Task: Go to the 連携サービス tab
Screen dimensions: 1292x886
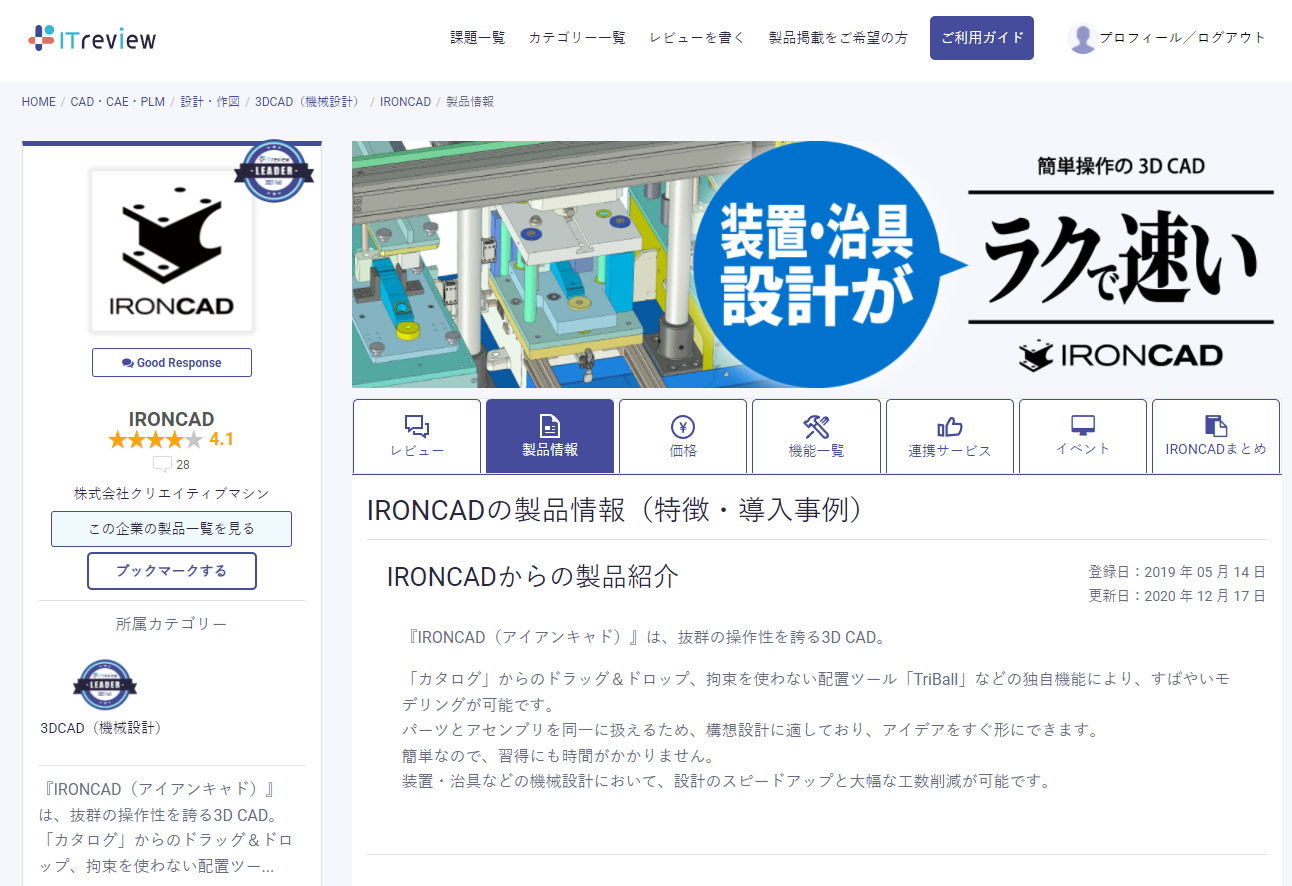Action: pos(950,436)
